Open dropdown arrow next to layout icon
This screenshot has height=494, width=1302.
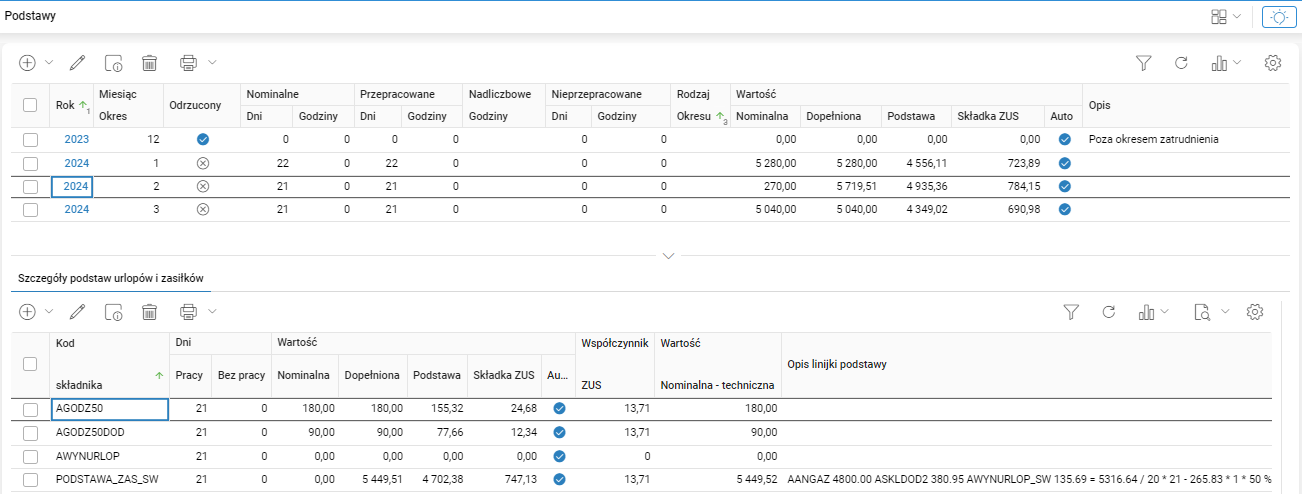point(1237,17)
